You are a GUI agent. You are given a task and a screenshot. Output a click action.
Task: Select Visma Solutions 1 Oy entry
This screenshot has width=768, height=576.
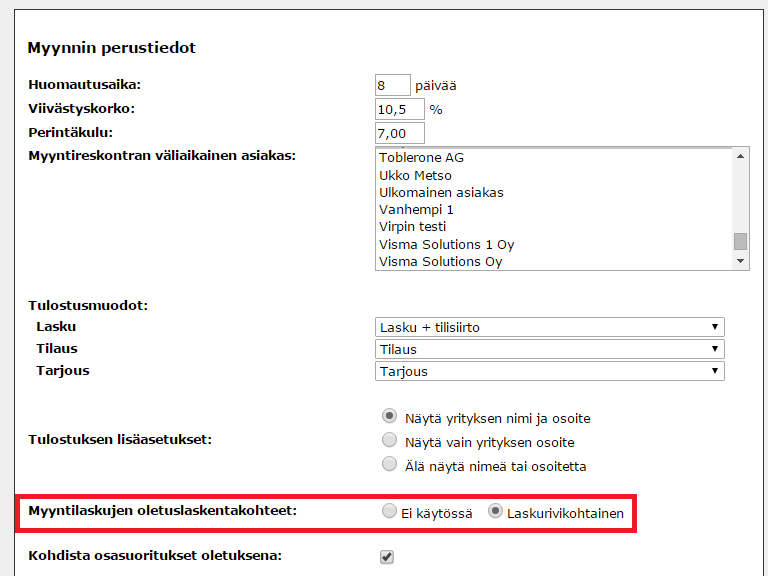click(446, 244)
